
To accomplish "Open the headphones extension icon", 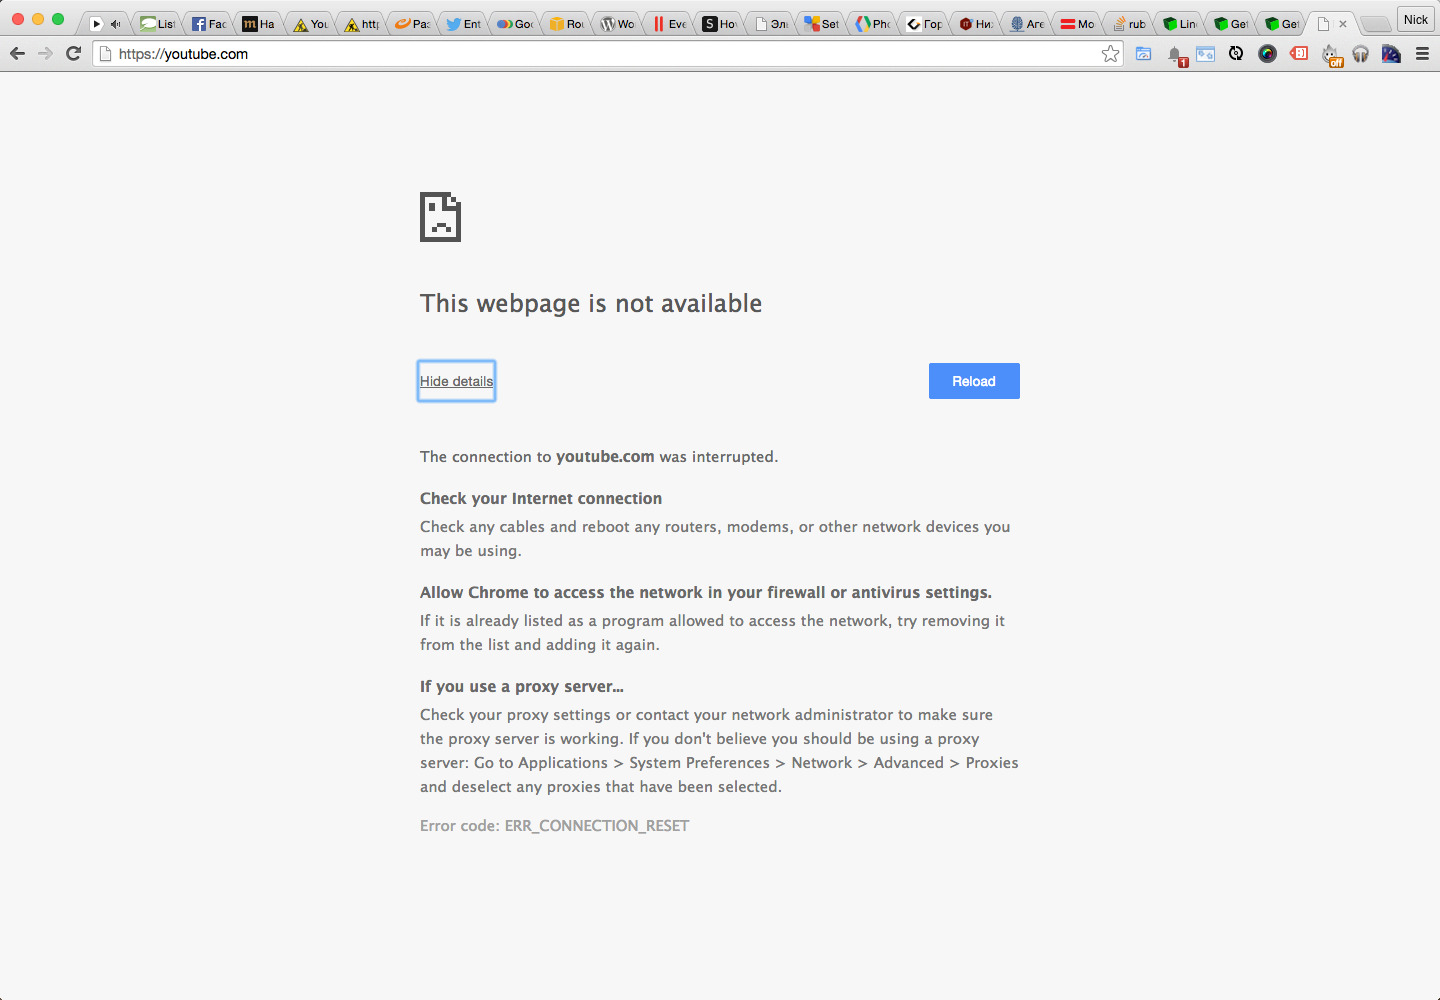I will [1360, 54].
